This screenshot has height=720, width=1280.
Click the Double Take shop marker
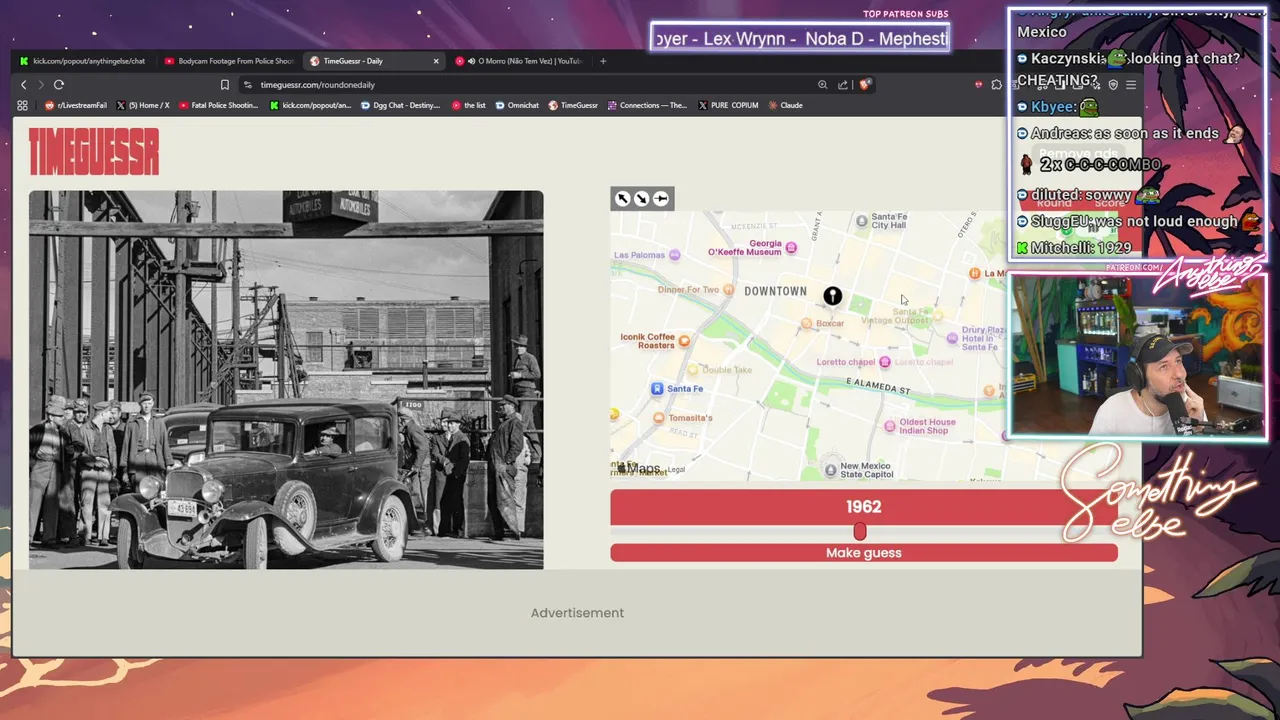(692, 370)
